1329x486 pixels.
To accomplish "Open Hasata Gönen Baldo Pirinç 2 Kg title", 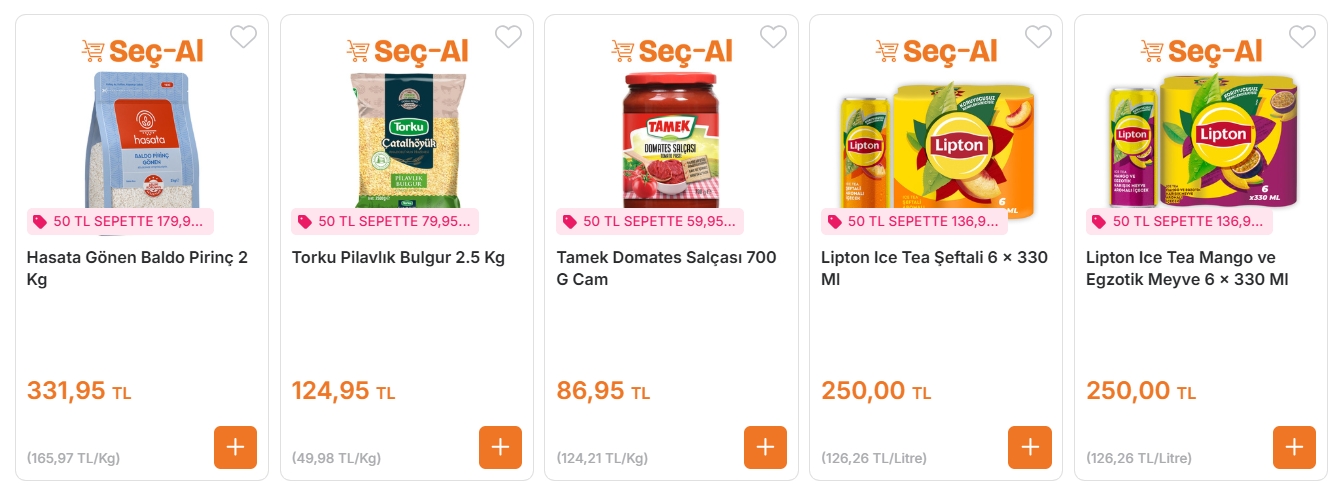I will coord(137,268).
